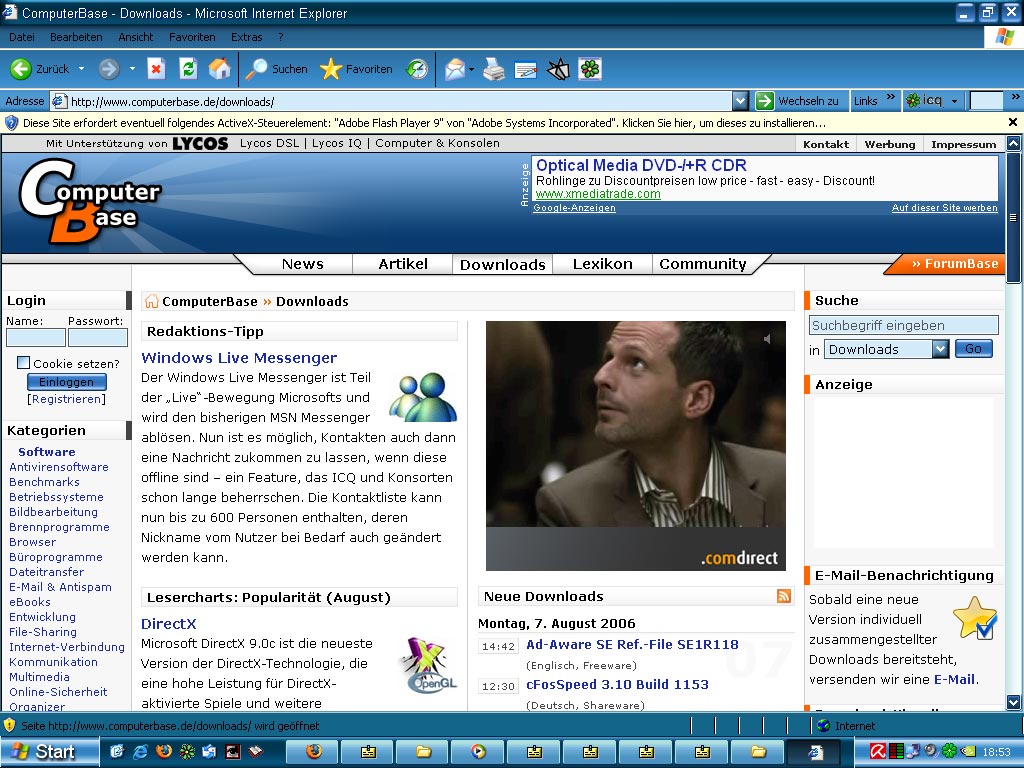Open the mail envelope toolbar button

(454, 69)
